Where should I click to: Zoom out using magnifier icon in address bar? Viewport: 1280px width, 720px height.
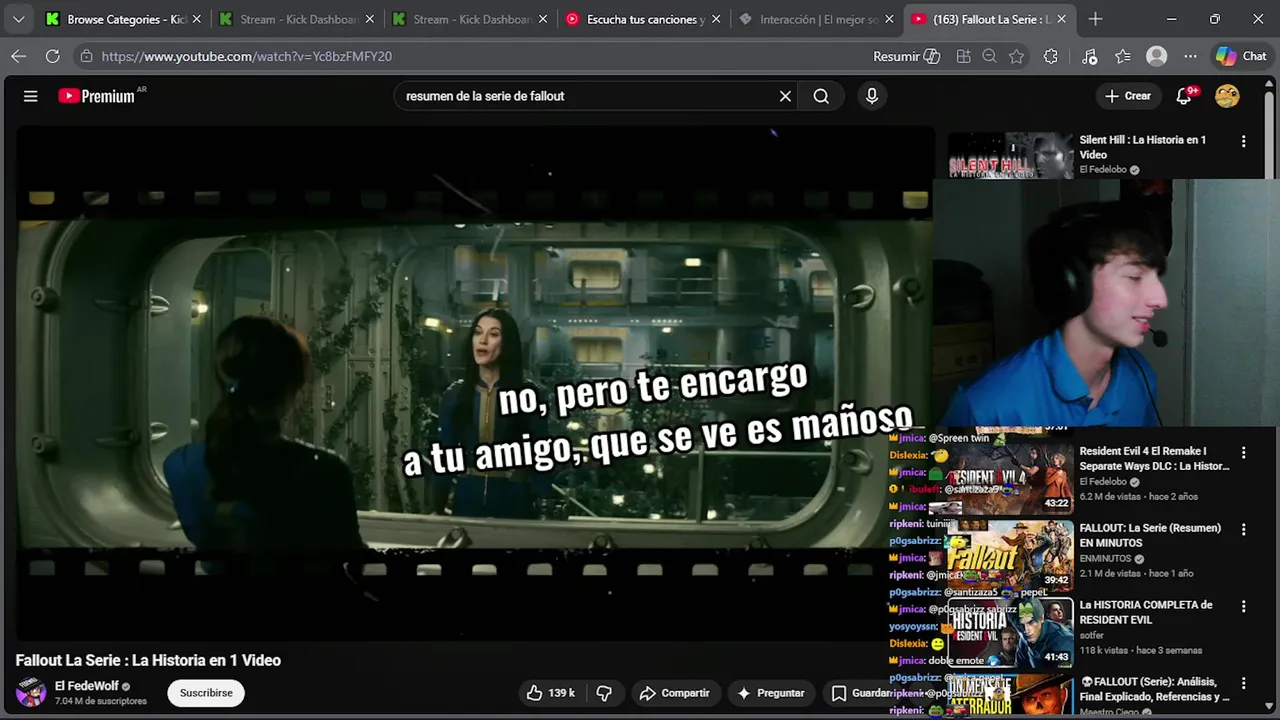click(990, 56)
